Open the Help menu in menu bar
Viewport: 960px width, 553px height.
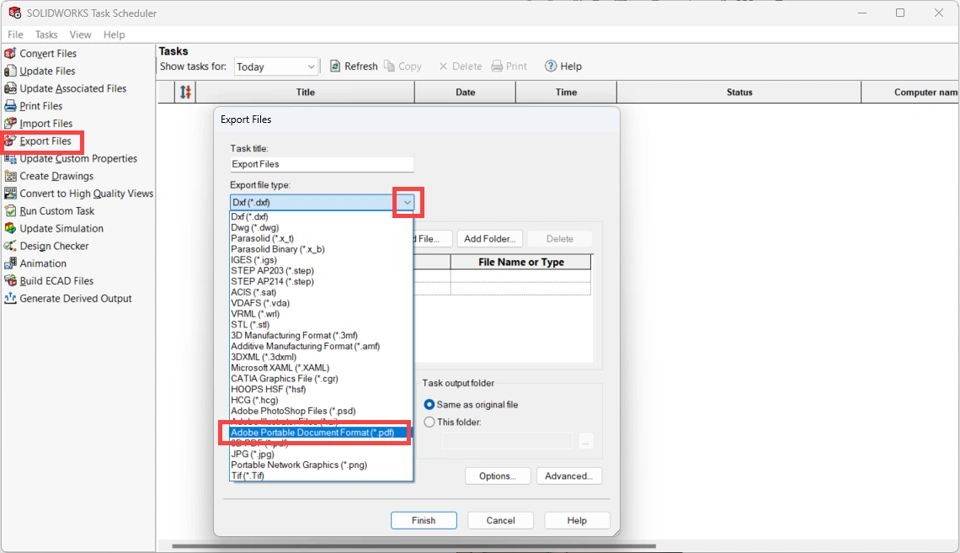click(114, 34)
